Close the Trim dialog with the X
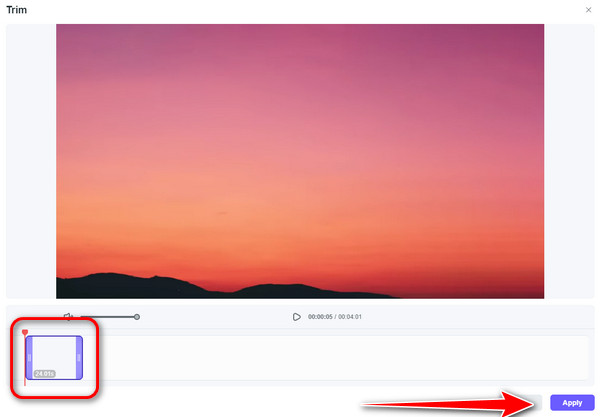600x417 pixels. tap(588, 10)
